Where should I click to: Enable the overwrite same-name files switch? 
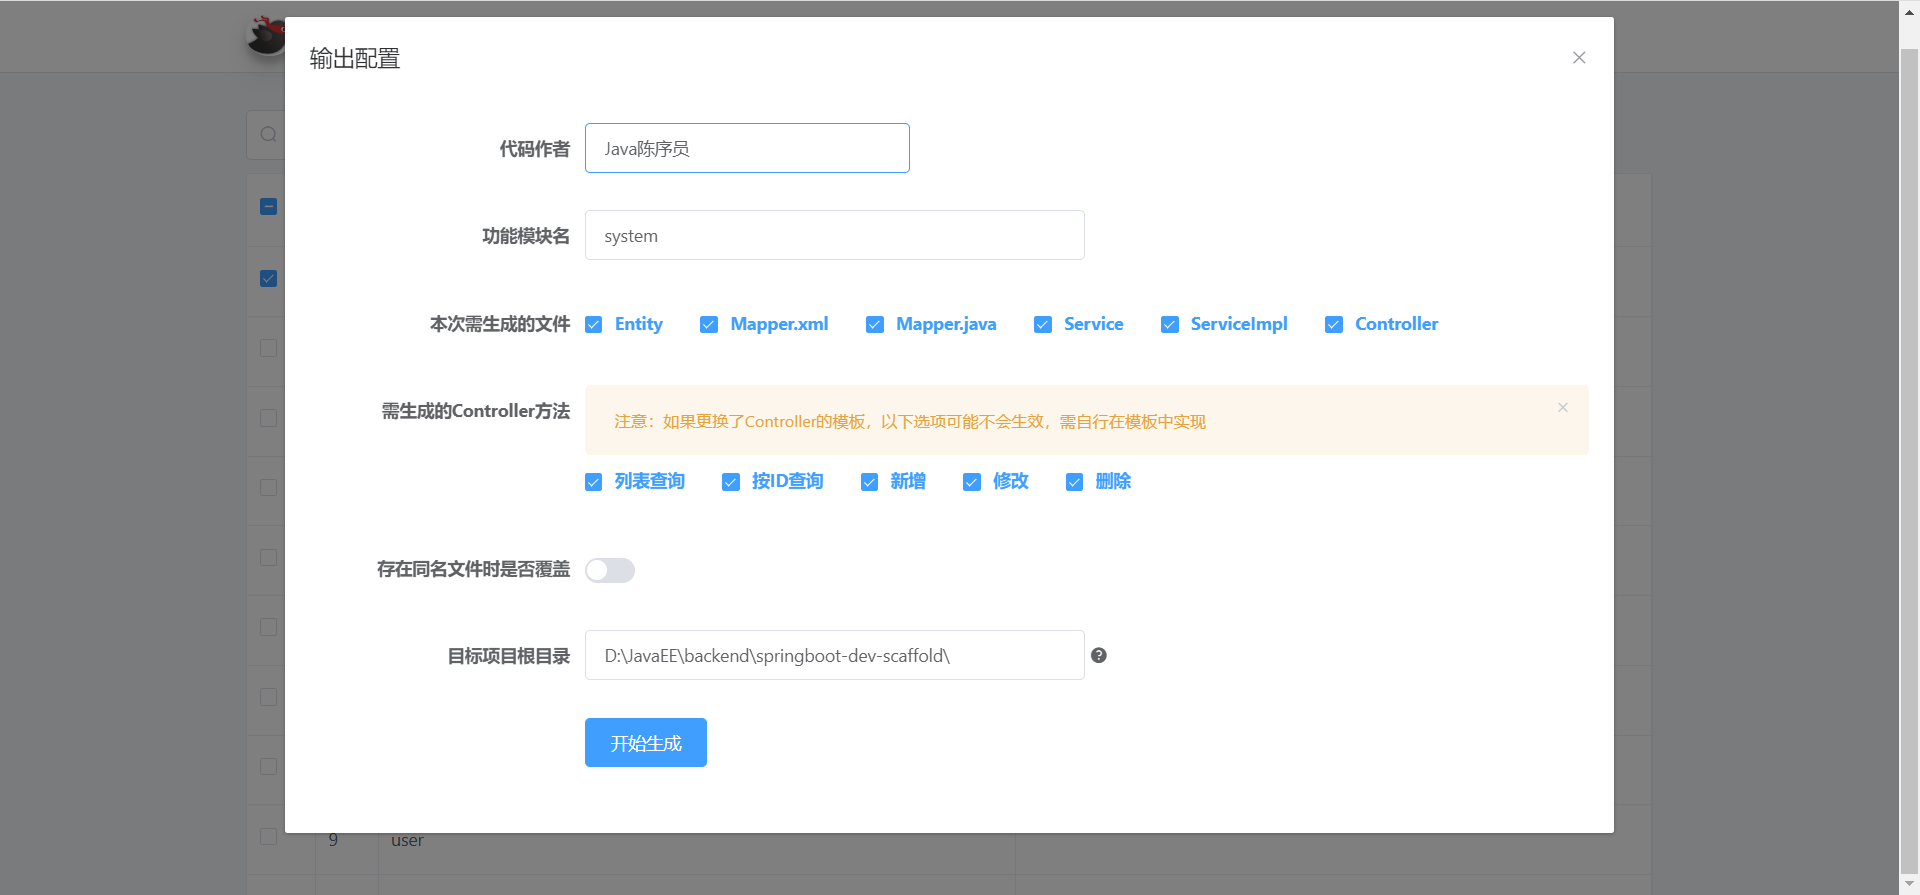click(x=610, y=570)
